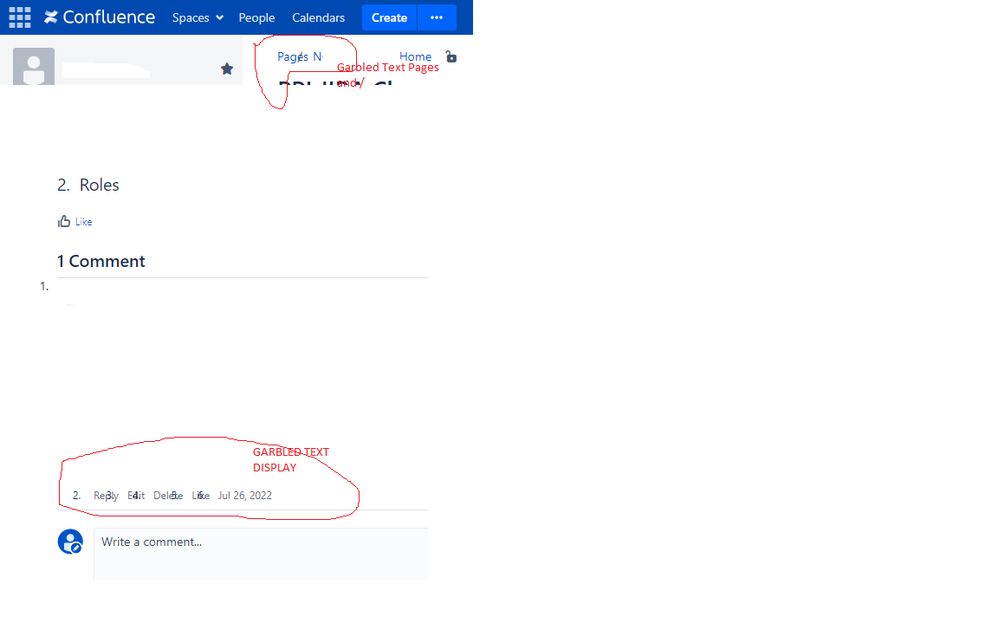Toggle the star favorite icon
998x624 pixels.
click(x=227, y=69)
